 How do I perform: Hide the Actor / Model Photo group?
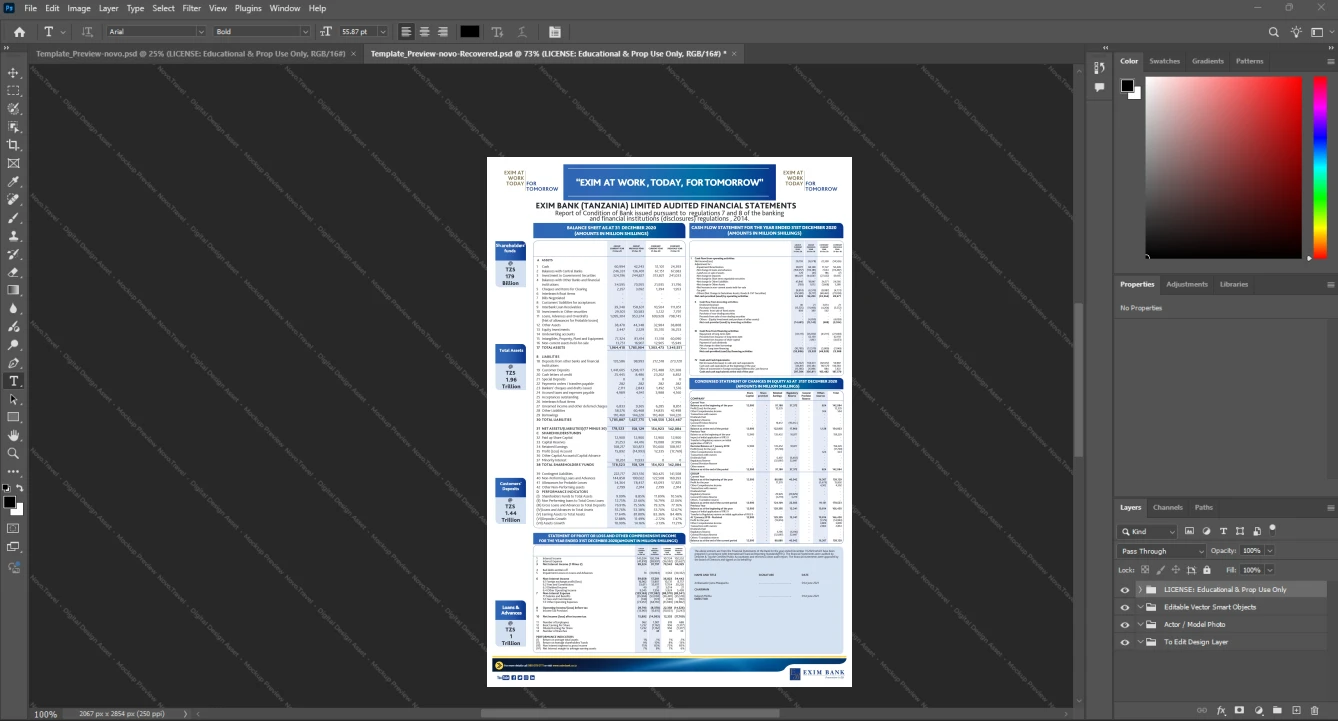point(1125,625)
